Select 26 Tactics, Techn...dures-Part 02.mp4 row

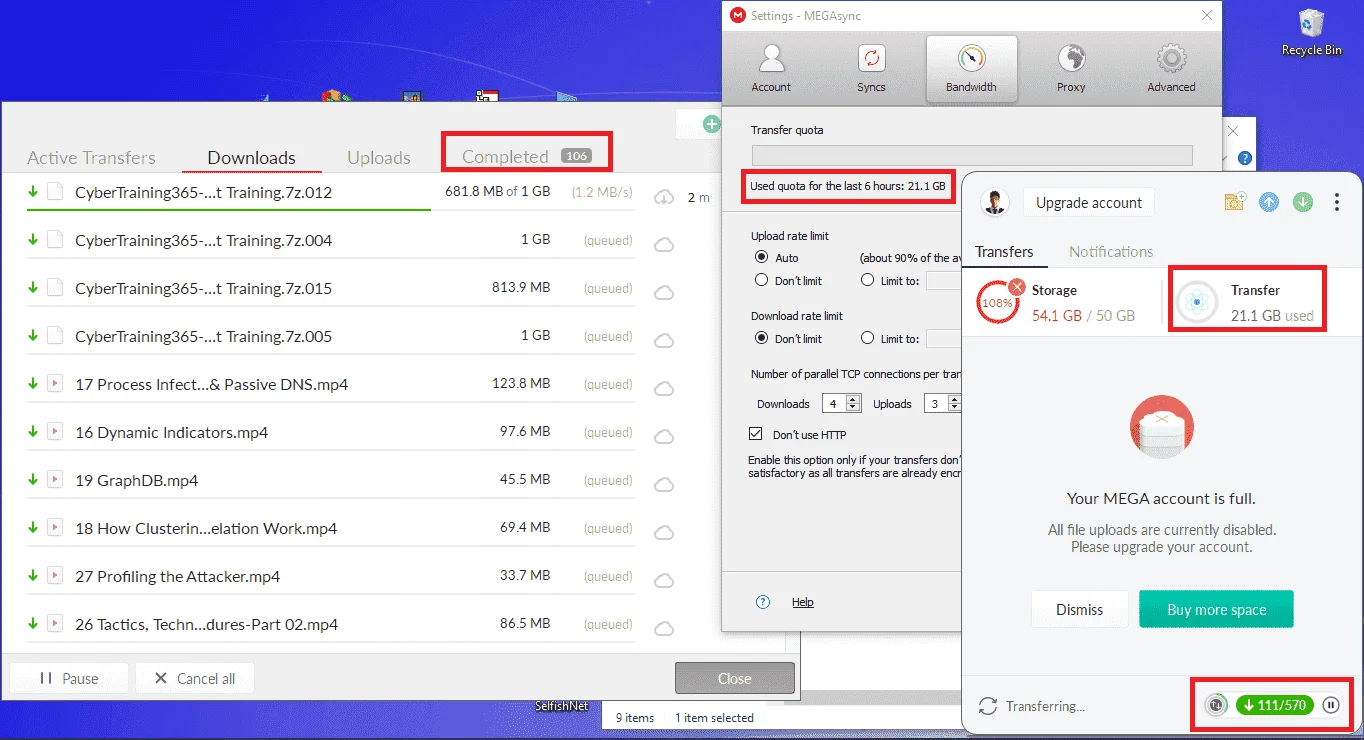(330, 624)
